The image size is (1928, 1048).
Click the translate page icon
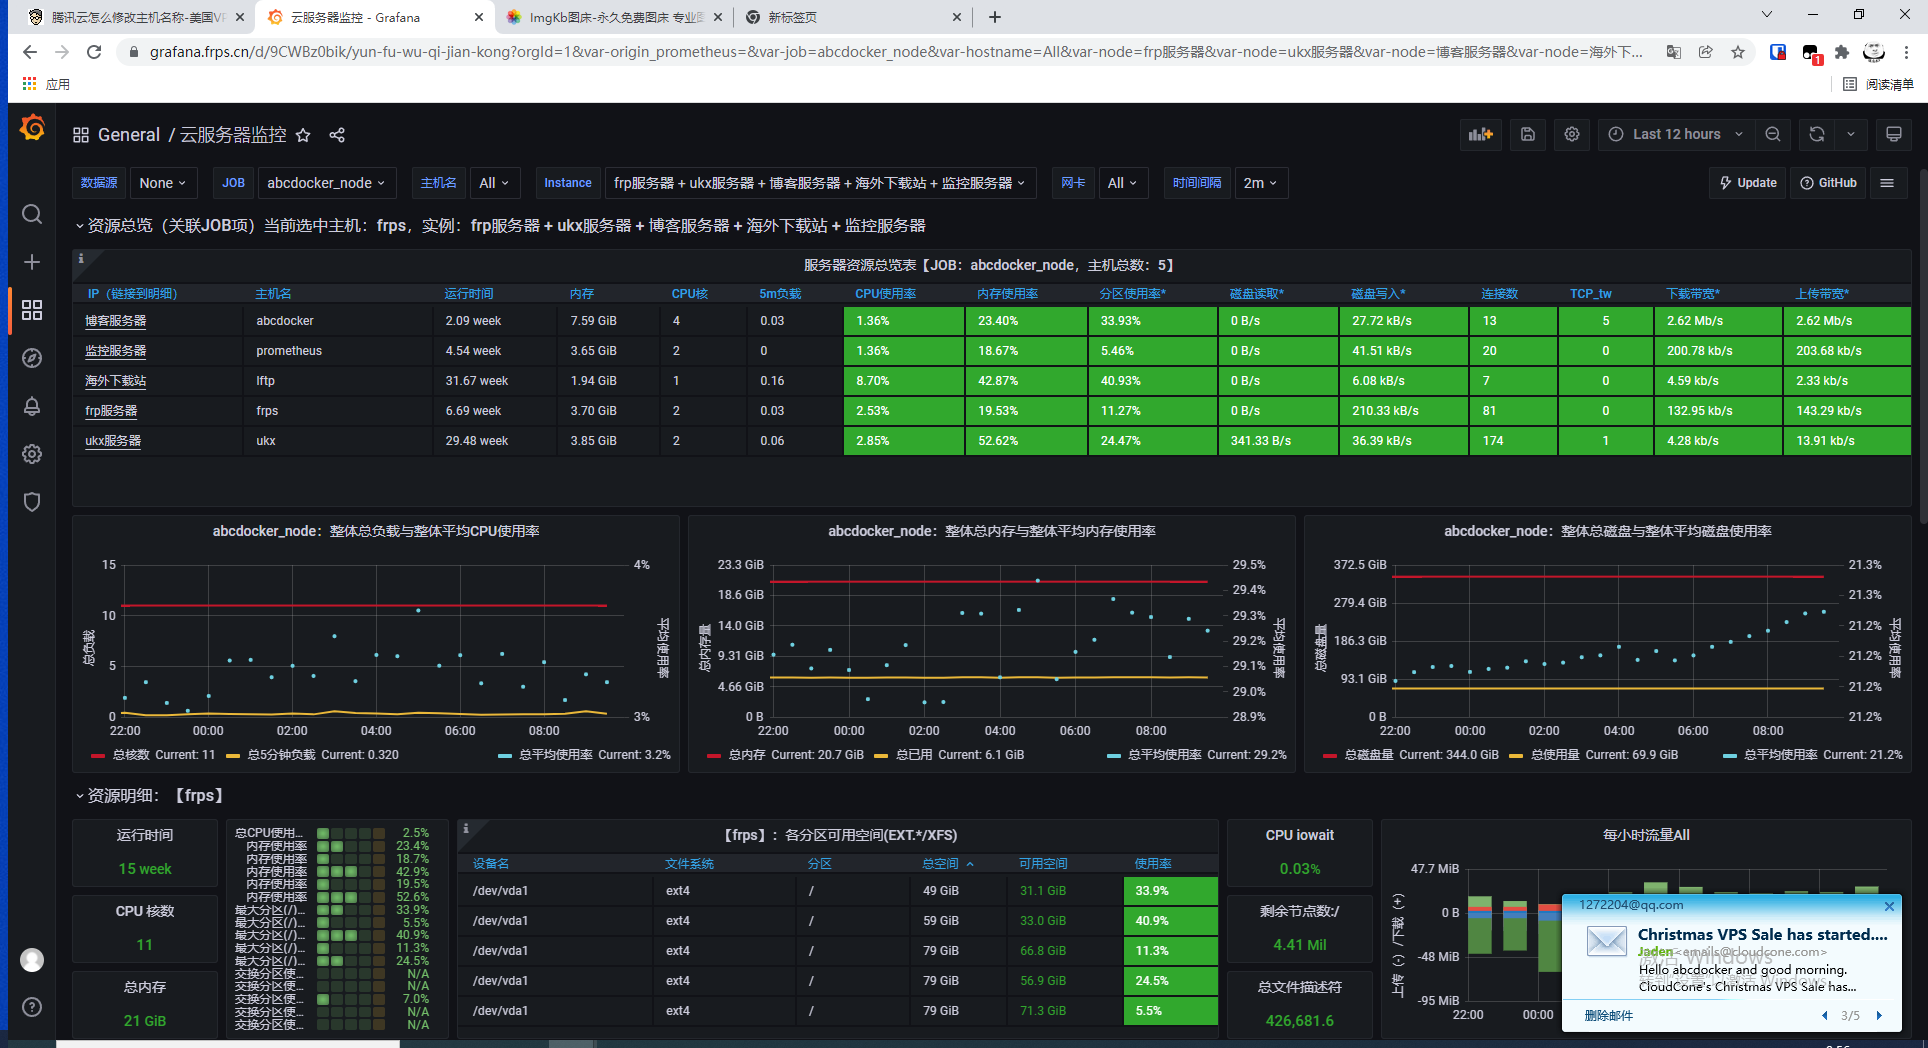point(1673,52)
